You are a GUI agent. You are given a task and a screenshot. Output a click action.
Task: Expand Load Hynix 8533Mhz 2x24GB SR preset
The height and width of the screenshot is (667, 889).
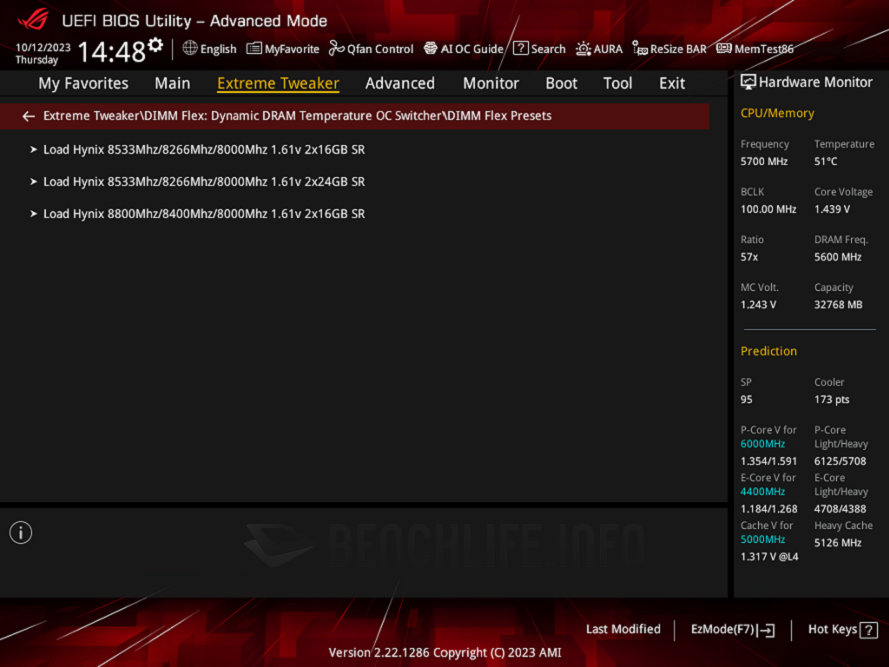204,181
